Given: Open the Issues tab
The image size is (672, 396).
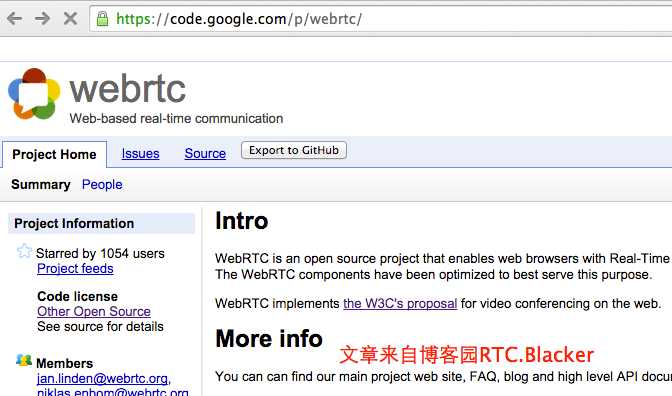Looking at the screenshot, I should coord(141,153).
